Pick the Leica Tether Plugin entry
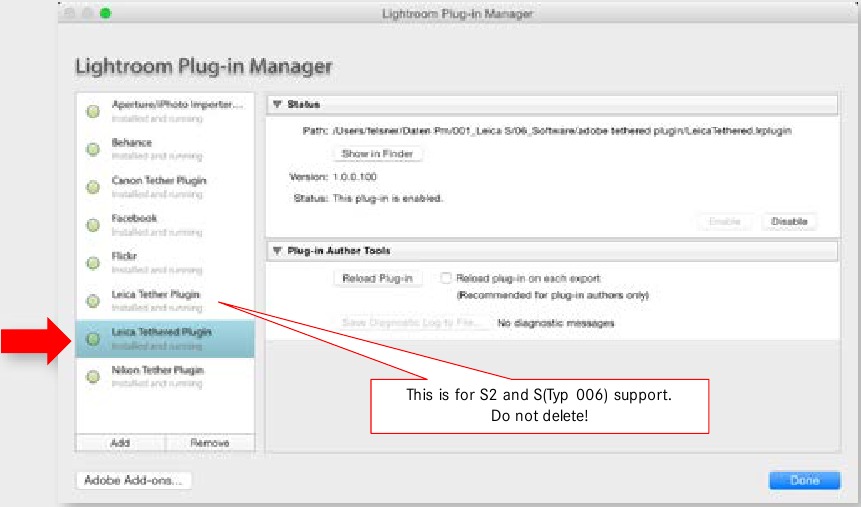861x507 pixels. pyautogui.click(x=165, y=301)
